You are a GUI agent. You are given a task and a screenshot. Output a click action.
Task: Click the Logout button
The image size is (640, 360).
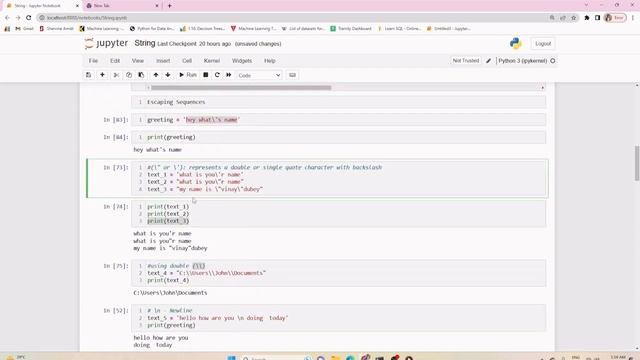coord(543,44)
